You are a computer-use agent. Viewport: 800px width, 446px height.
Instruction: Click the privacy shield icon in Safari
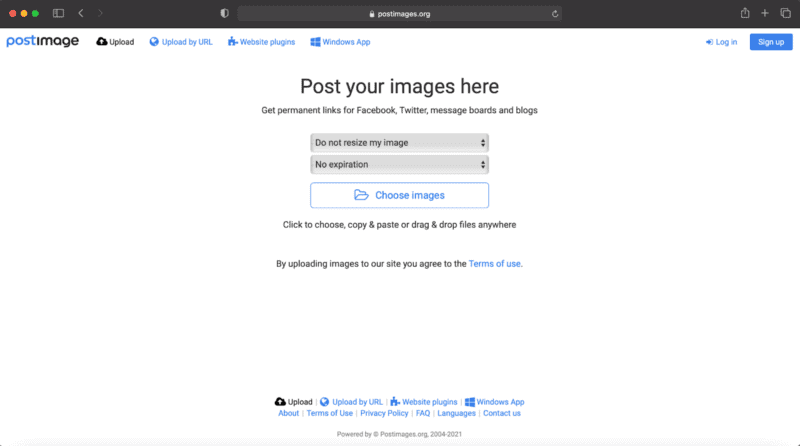(224, 13)
